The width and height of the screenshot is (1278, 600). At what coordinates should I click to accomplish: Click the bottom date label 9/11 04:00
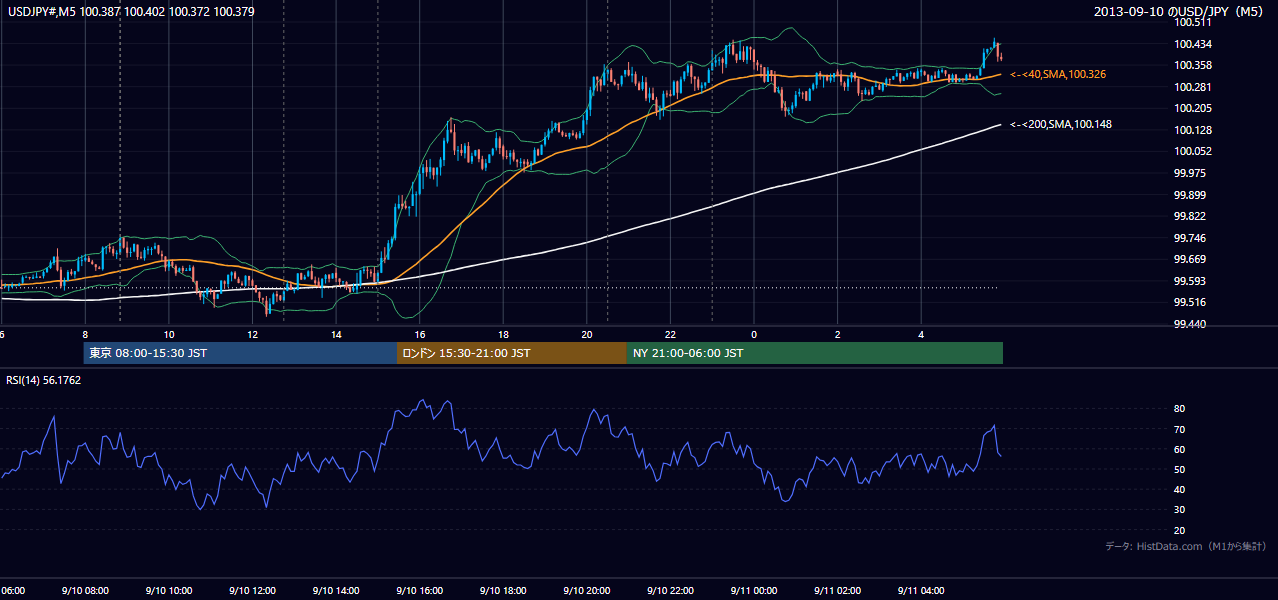click(x=921, y=591)
